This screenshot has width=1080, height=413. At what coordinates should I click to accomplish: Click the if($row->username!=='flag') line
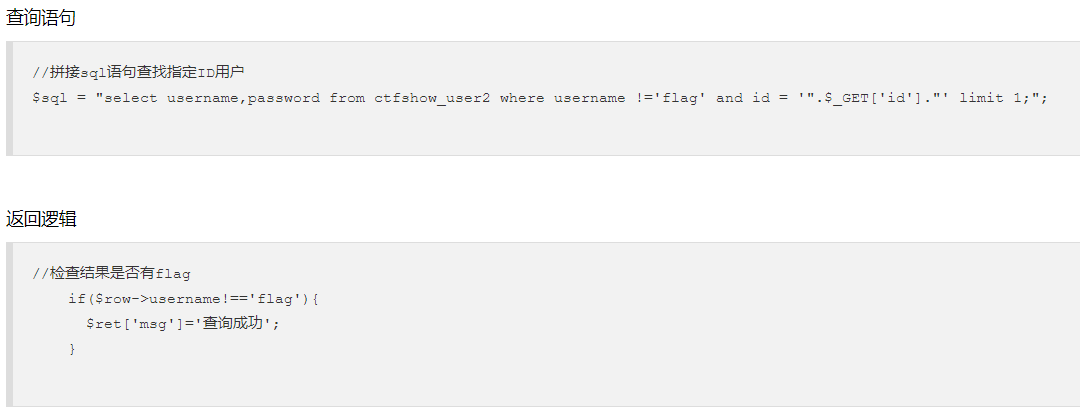click(194, 299)
